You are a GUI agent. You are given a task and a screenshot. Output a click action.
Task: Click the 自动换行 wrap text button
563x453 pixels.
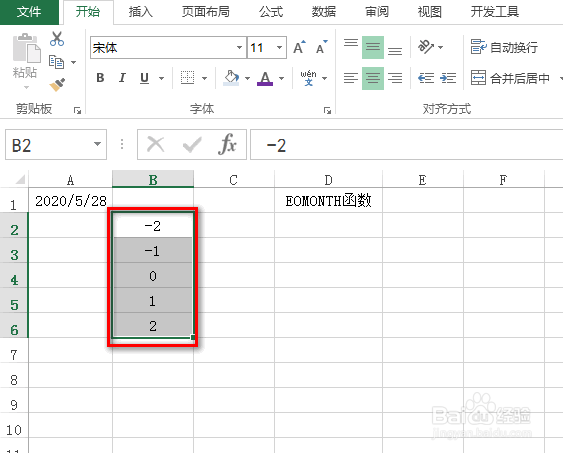[504, 47]
